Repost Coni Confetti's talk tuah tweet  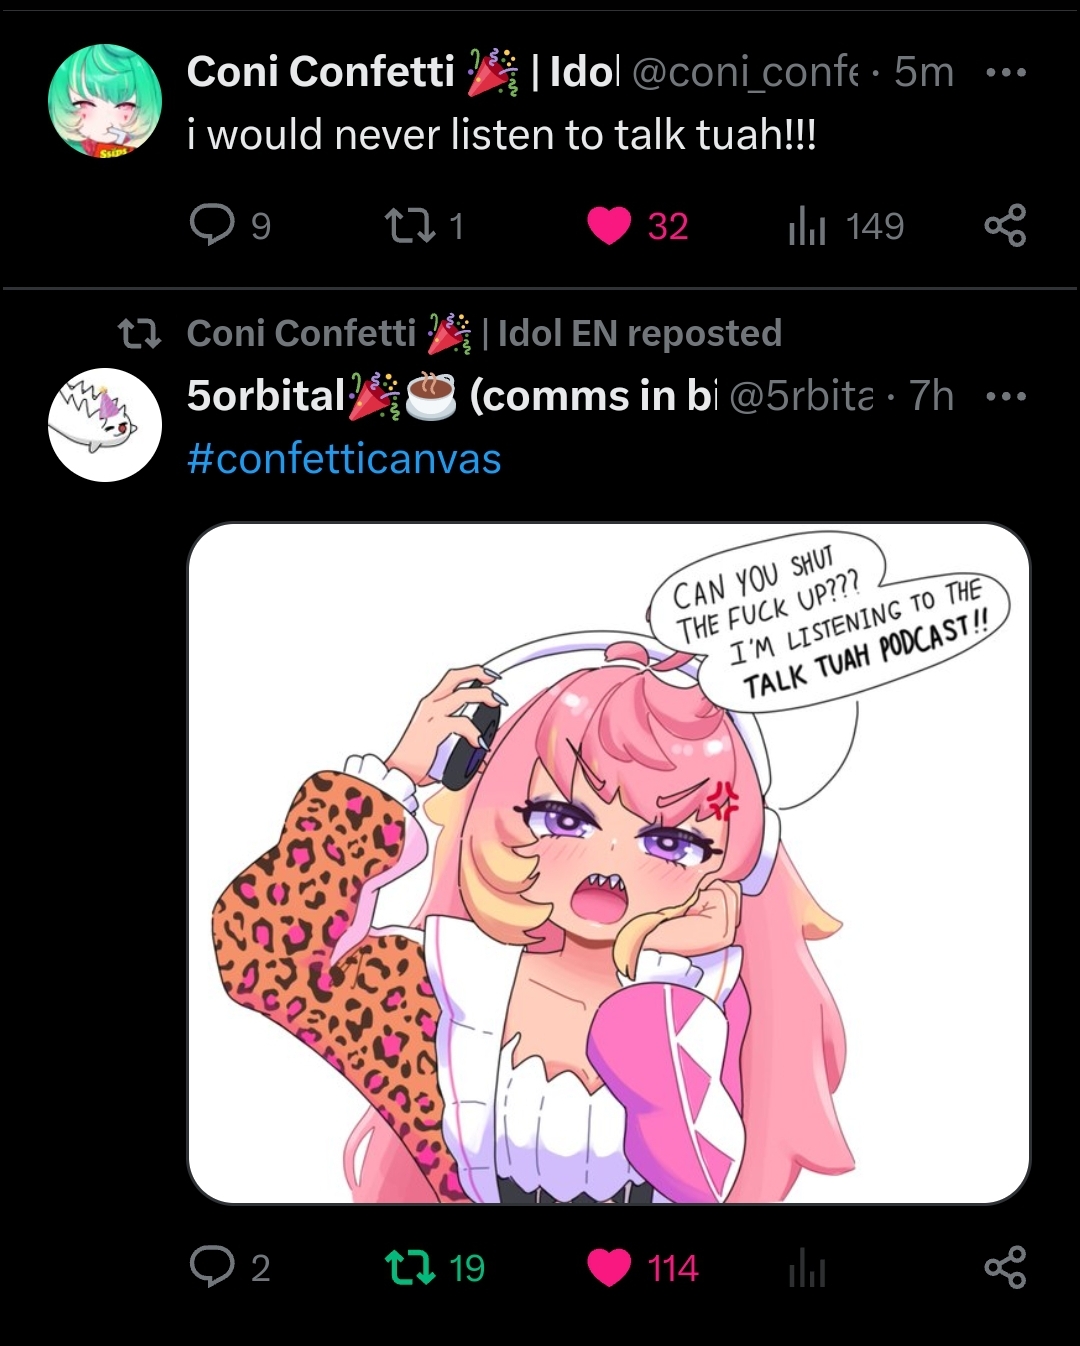tap(409, 226)
